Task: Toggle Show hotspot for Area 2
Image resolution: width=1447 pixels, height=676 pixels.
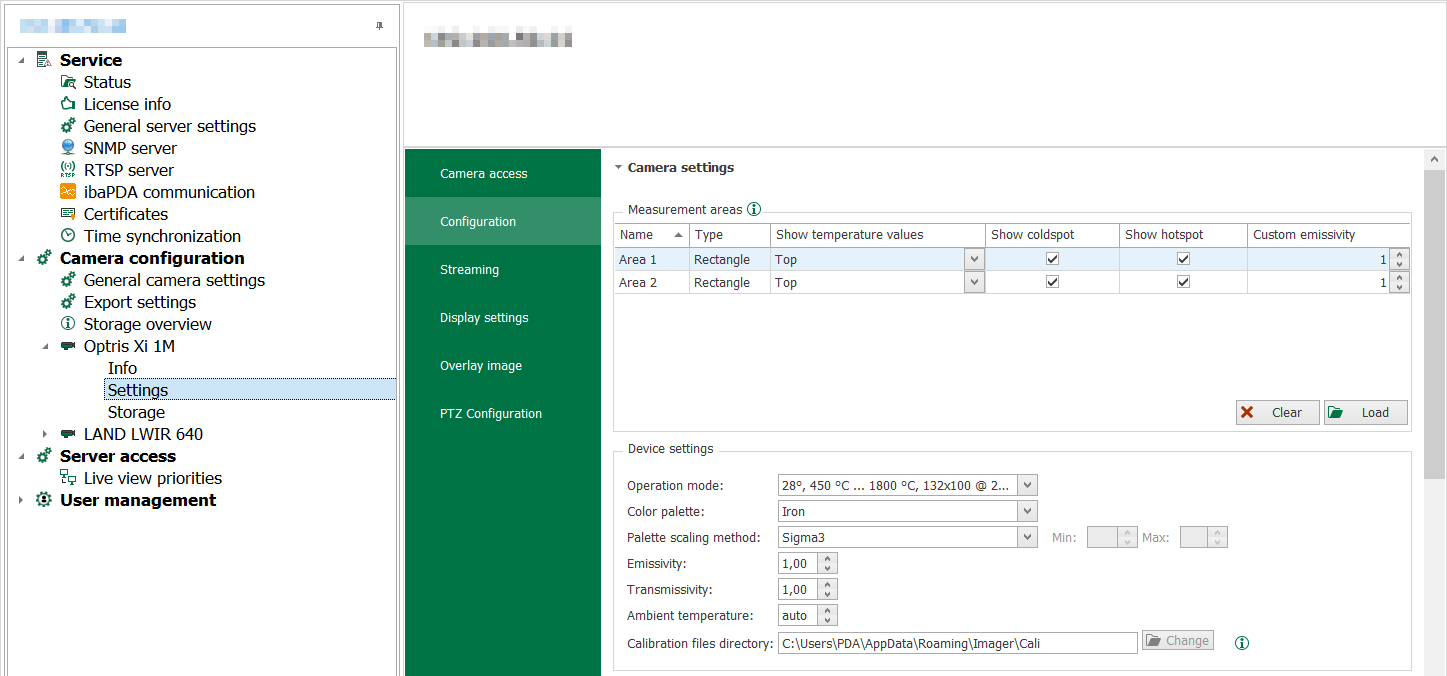Action: [x=1183, y=282]
